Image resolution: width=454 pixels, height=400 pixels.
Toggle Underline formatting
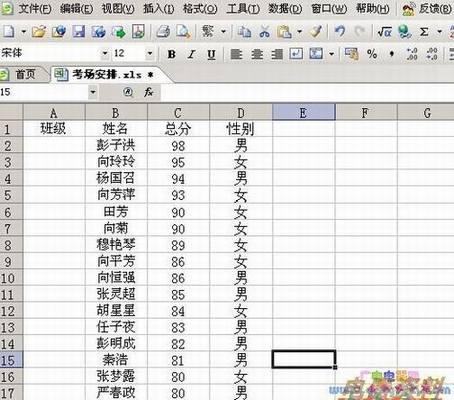(211, 54)
